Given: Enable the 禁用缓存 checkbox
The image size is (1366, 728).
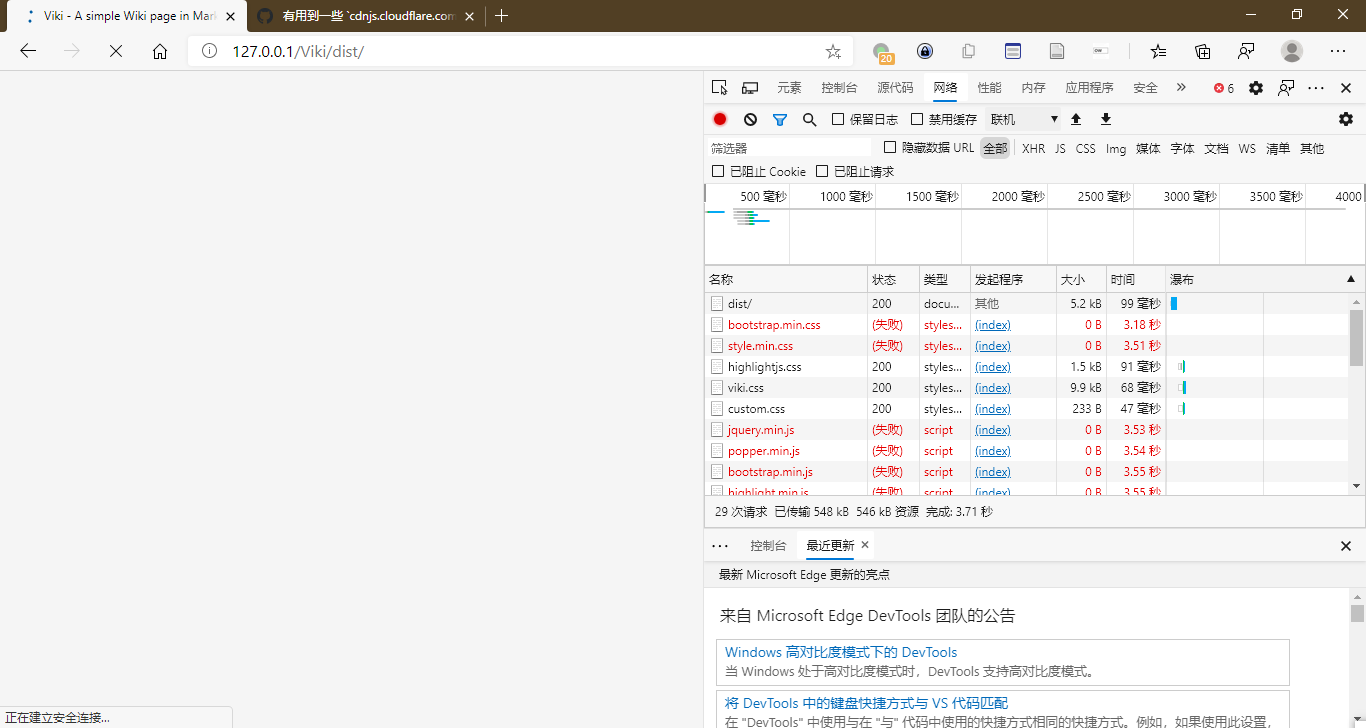Looking at the screenshot, I should click(917, 118).
